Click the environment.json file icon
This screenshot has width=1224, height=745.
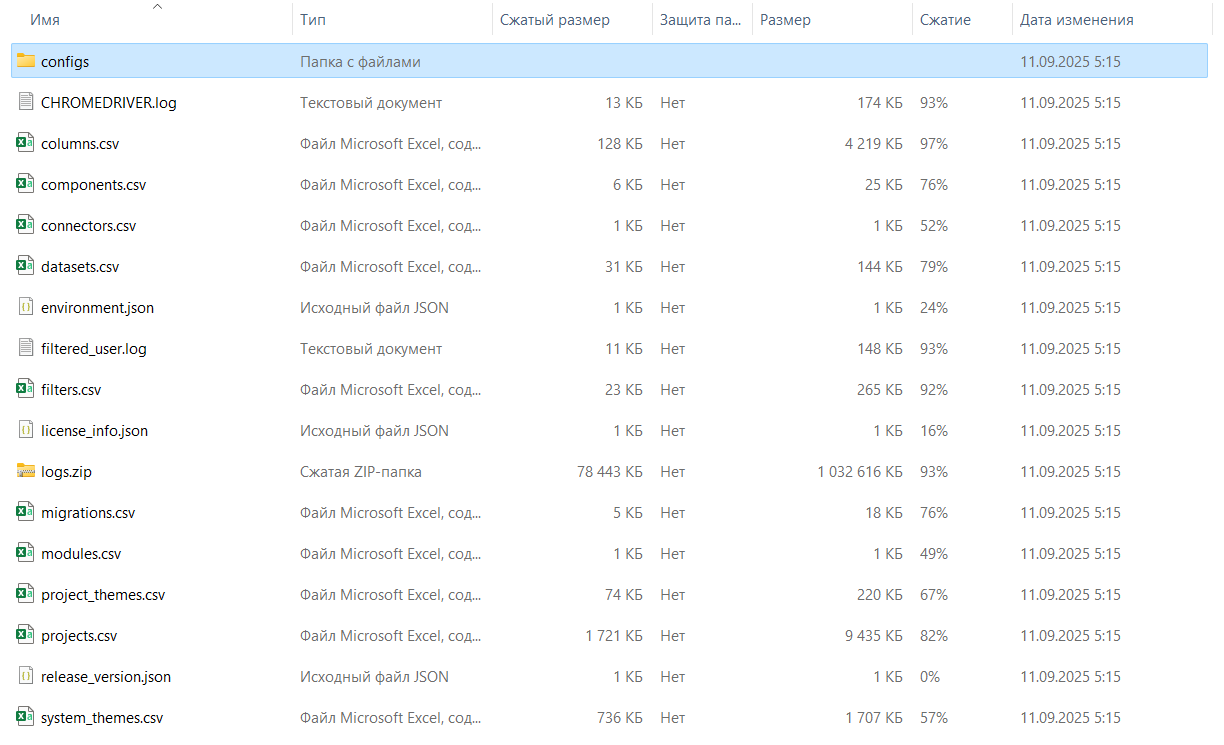(x=26, y=307)
